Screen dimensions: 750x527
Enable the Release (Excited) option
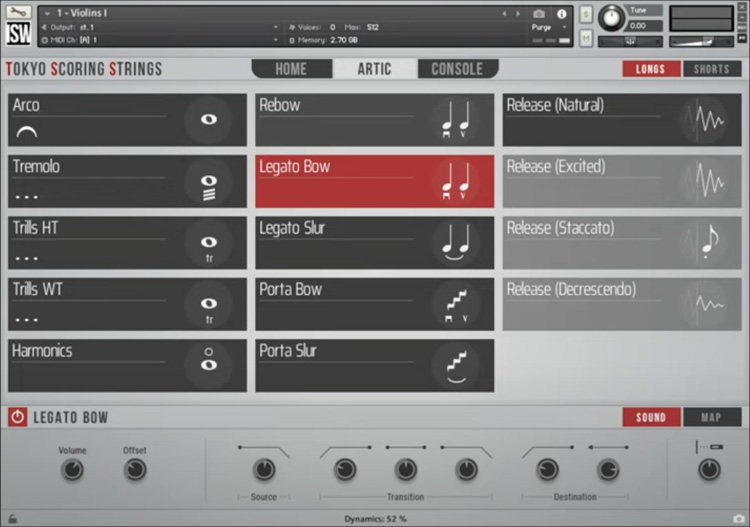(x=622, y=181)
